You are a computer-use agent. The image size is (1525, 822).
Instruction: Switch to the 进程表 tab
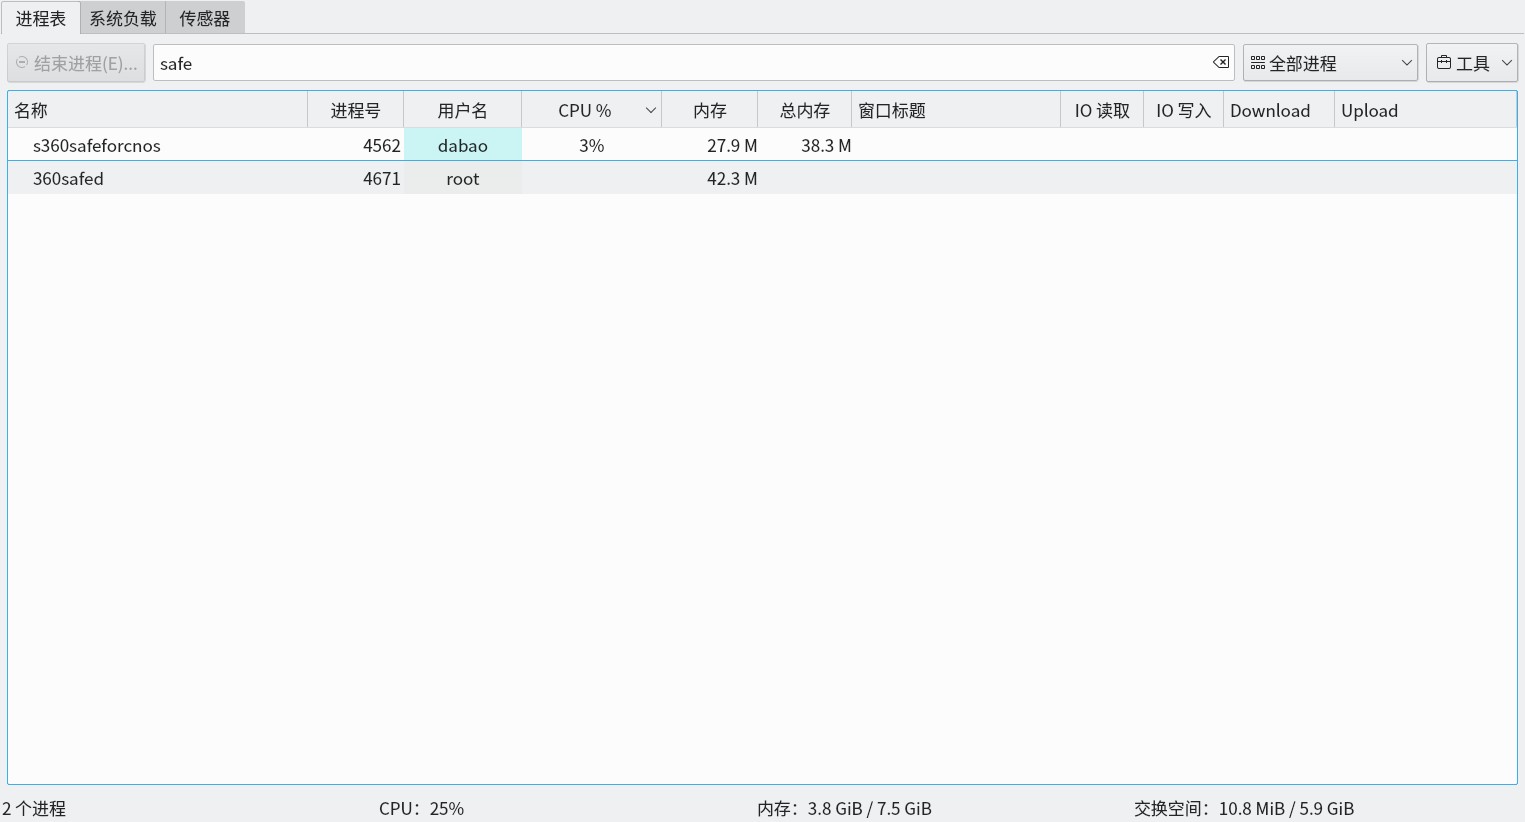[x=41, y=18]
